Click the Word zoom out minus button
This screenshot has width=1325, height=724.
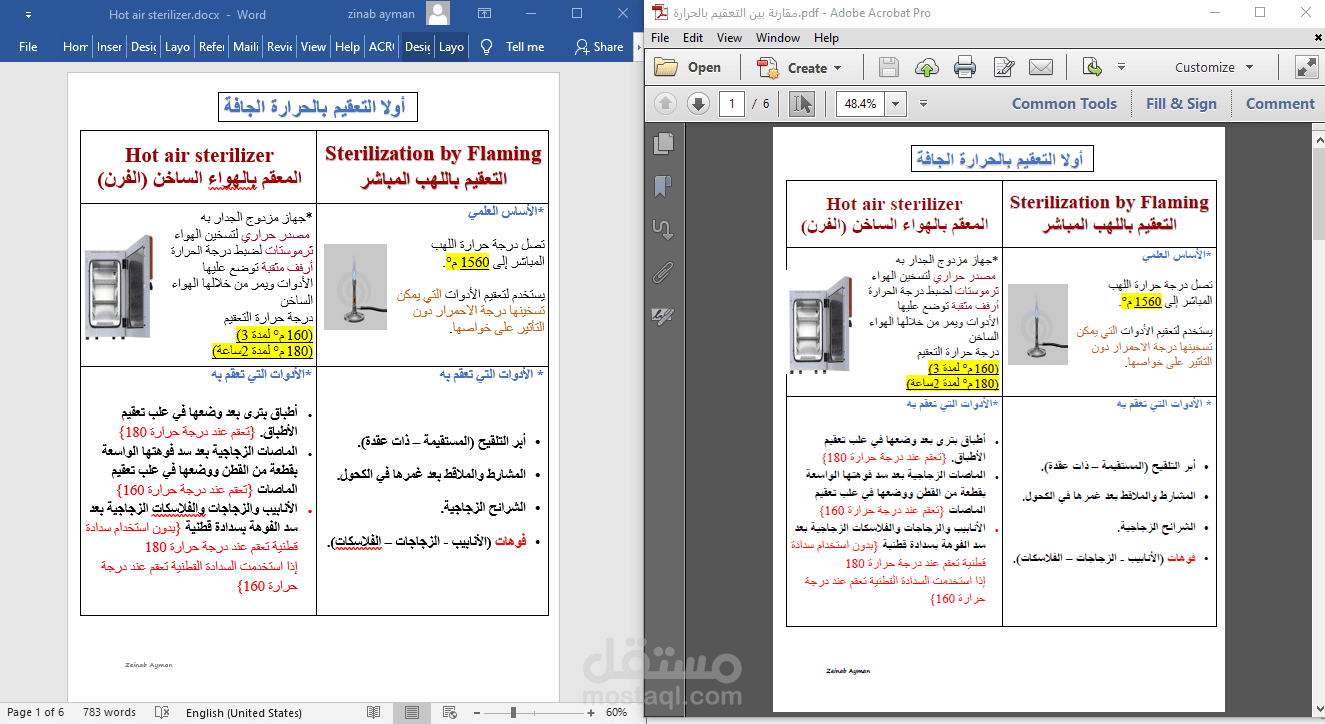(478, 712)
